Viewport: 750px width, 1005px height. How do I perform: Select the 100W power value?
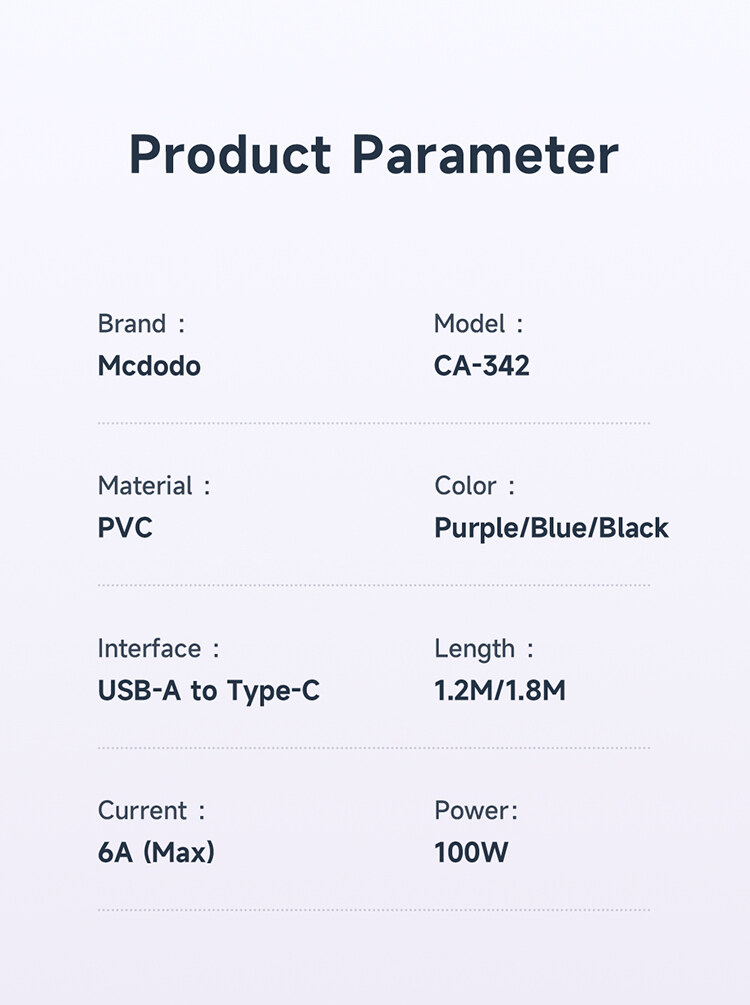[471, 852]
